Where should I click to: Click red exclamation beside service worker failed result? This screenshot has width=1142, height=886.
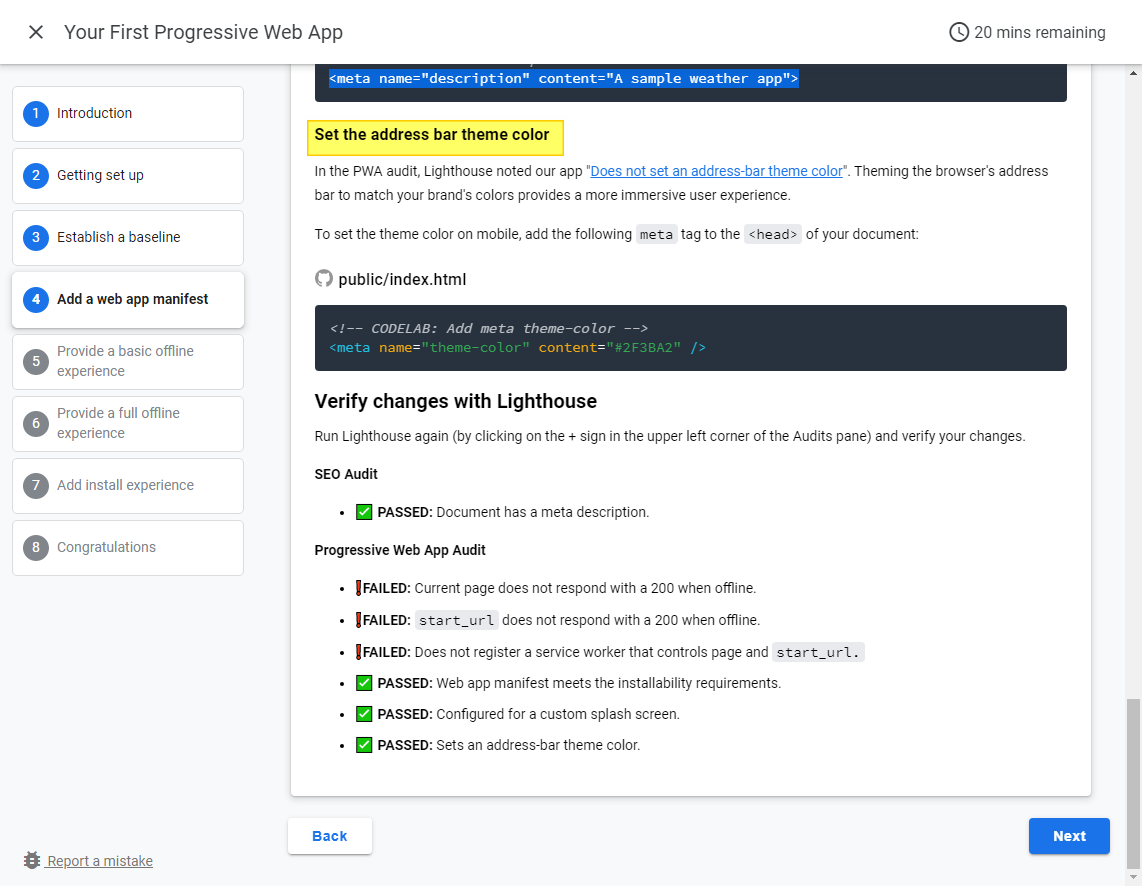[358, 652]
